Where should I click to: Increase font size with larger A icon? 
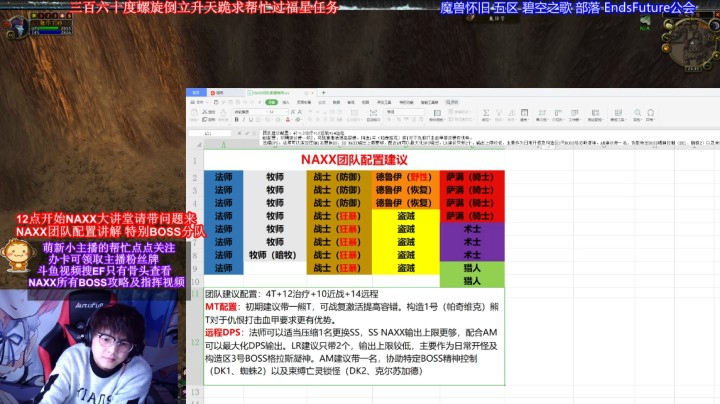292,112
